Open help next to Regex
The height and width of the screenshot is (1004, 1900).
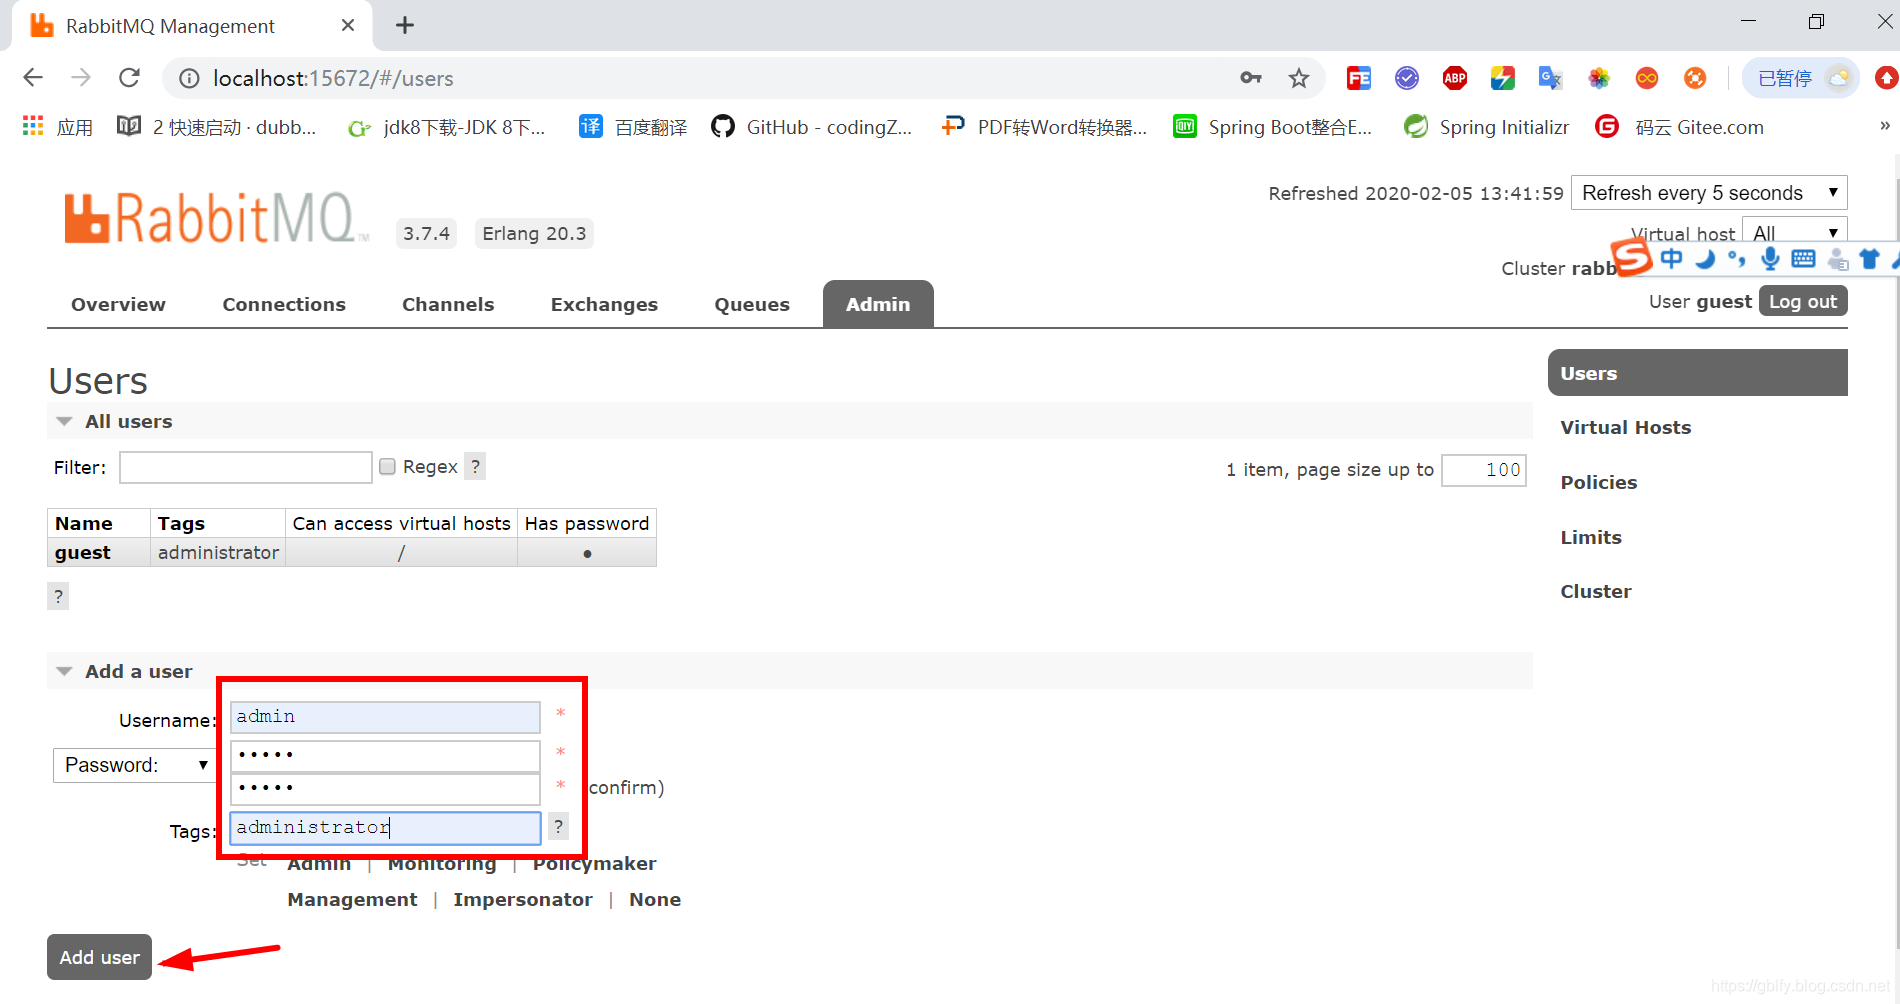(x=476, y=466)
